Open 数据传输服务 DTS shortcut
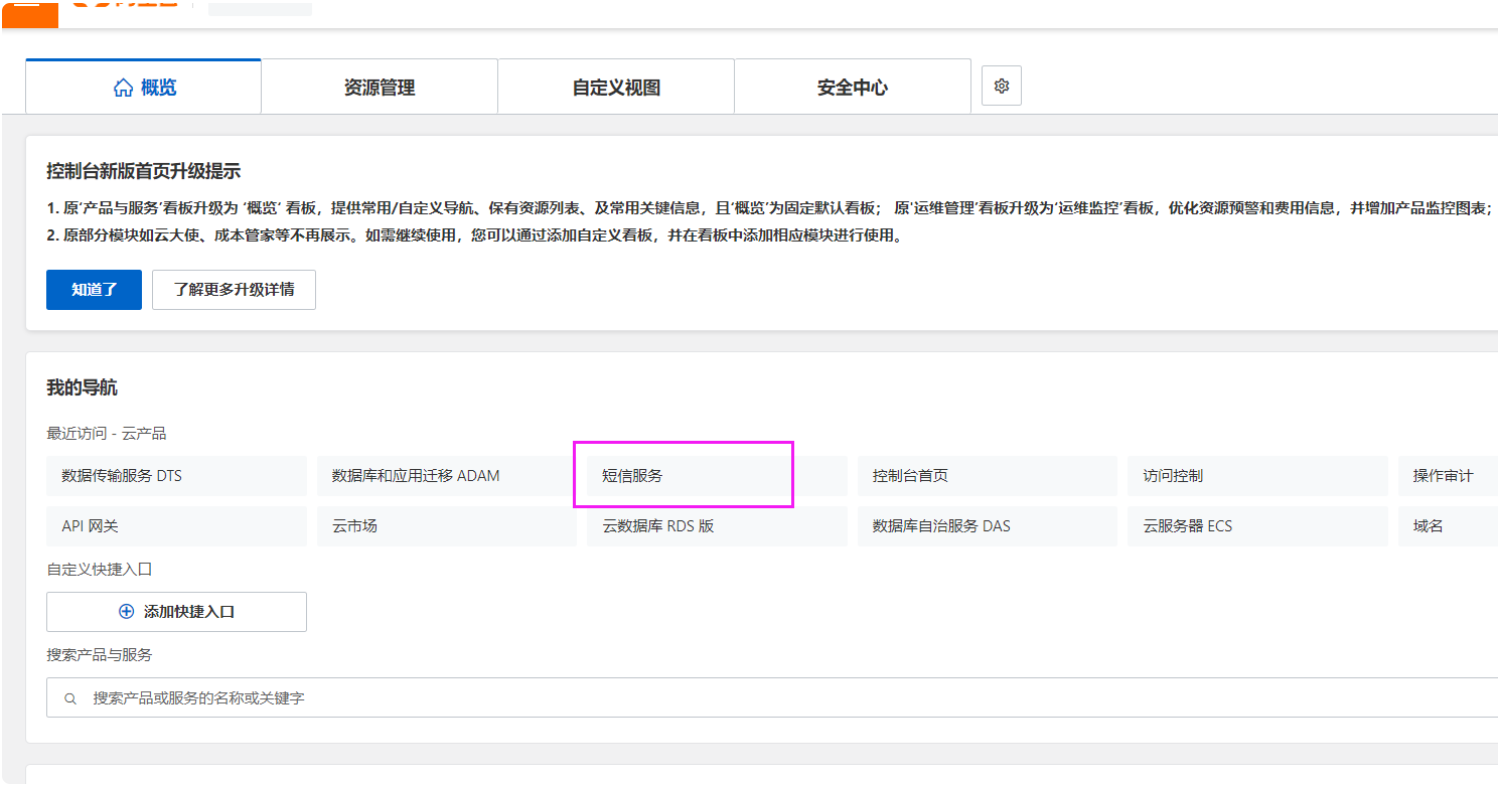Image resolution: width=1508 pixels, height=790 pixels. click(176, 476)
